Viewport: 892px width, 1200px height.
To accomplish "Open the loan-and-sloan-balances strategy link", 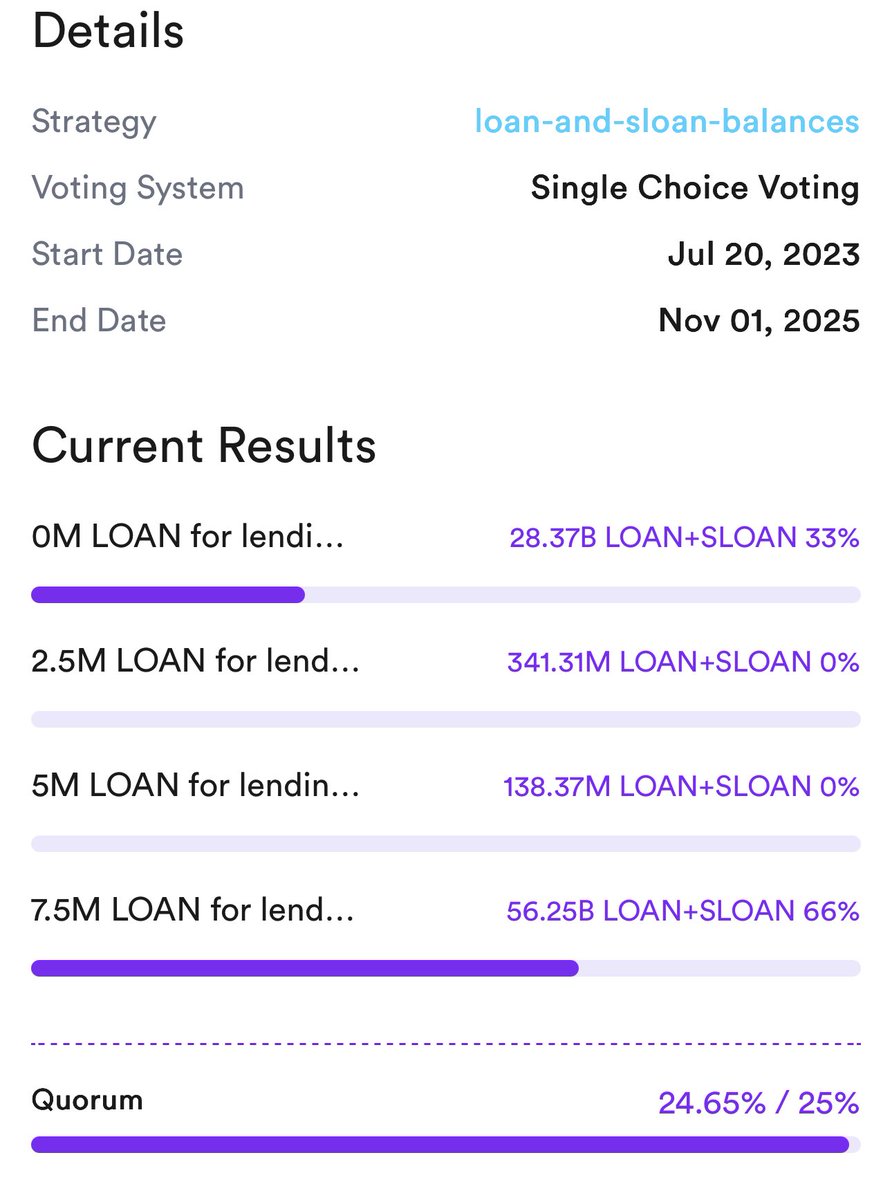I will click(x=666, y=122).
